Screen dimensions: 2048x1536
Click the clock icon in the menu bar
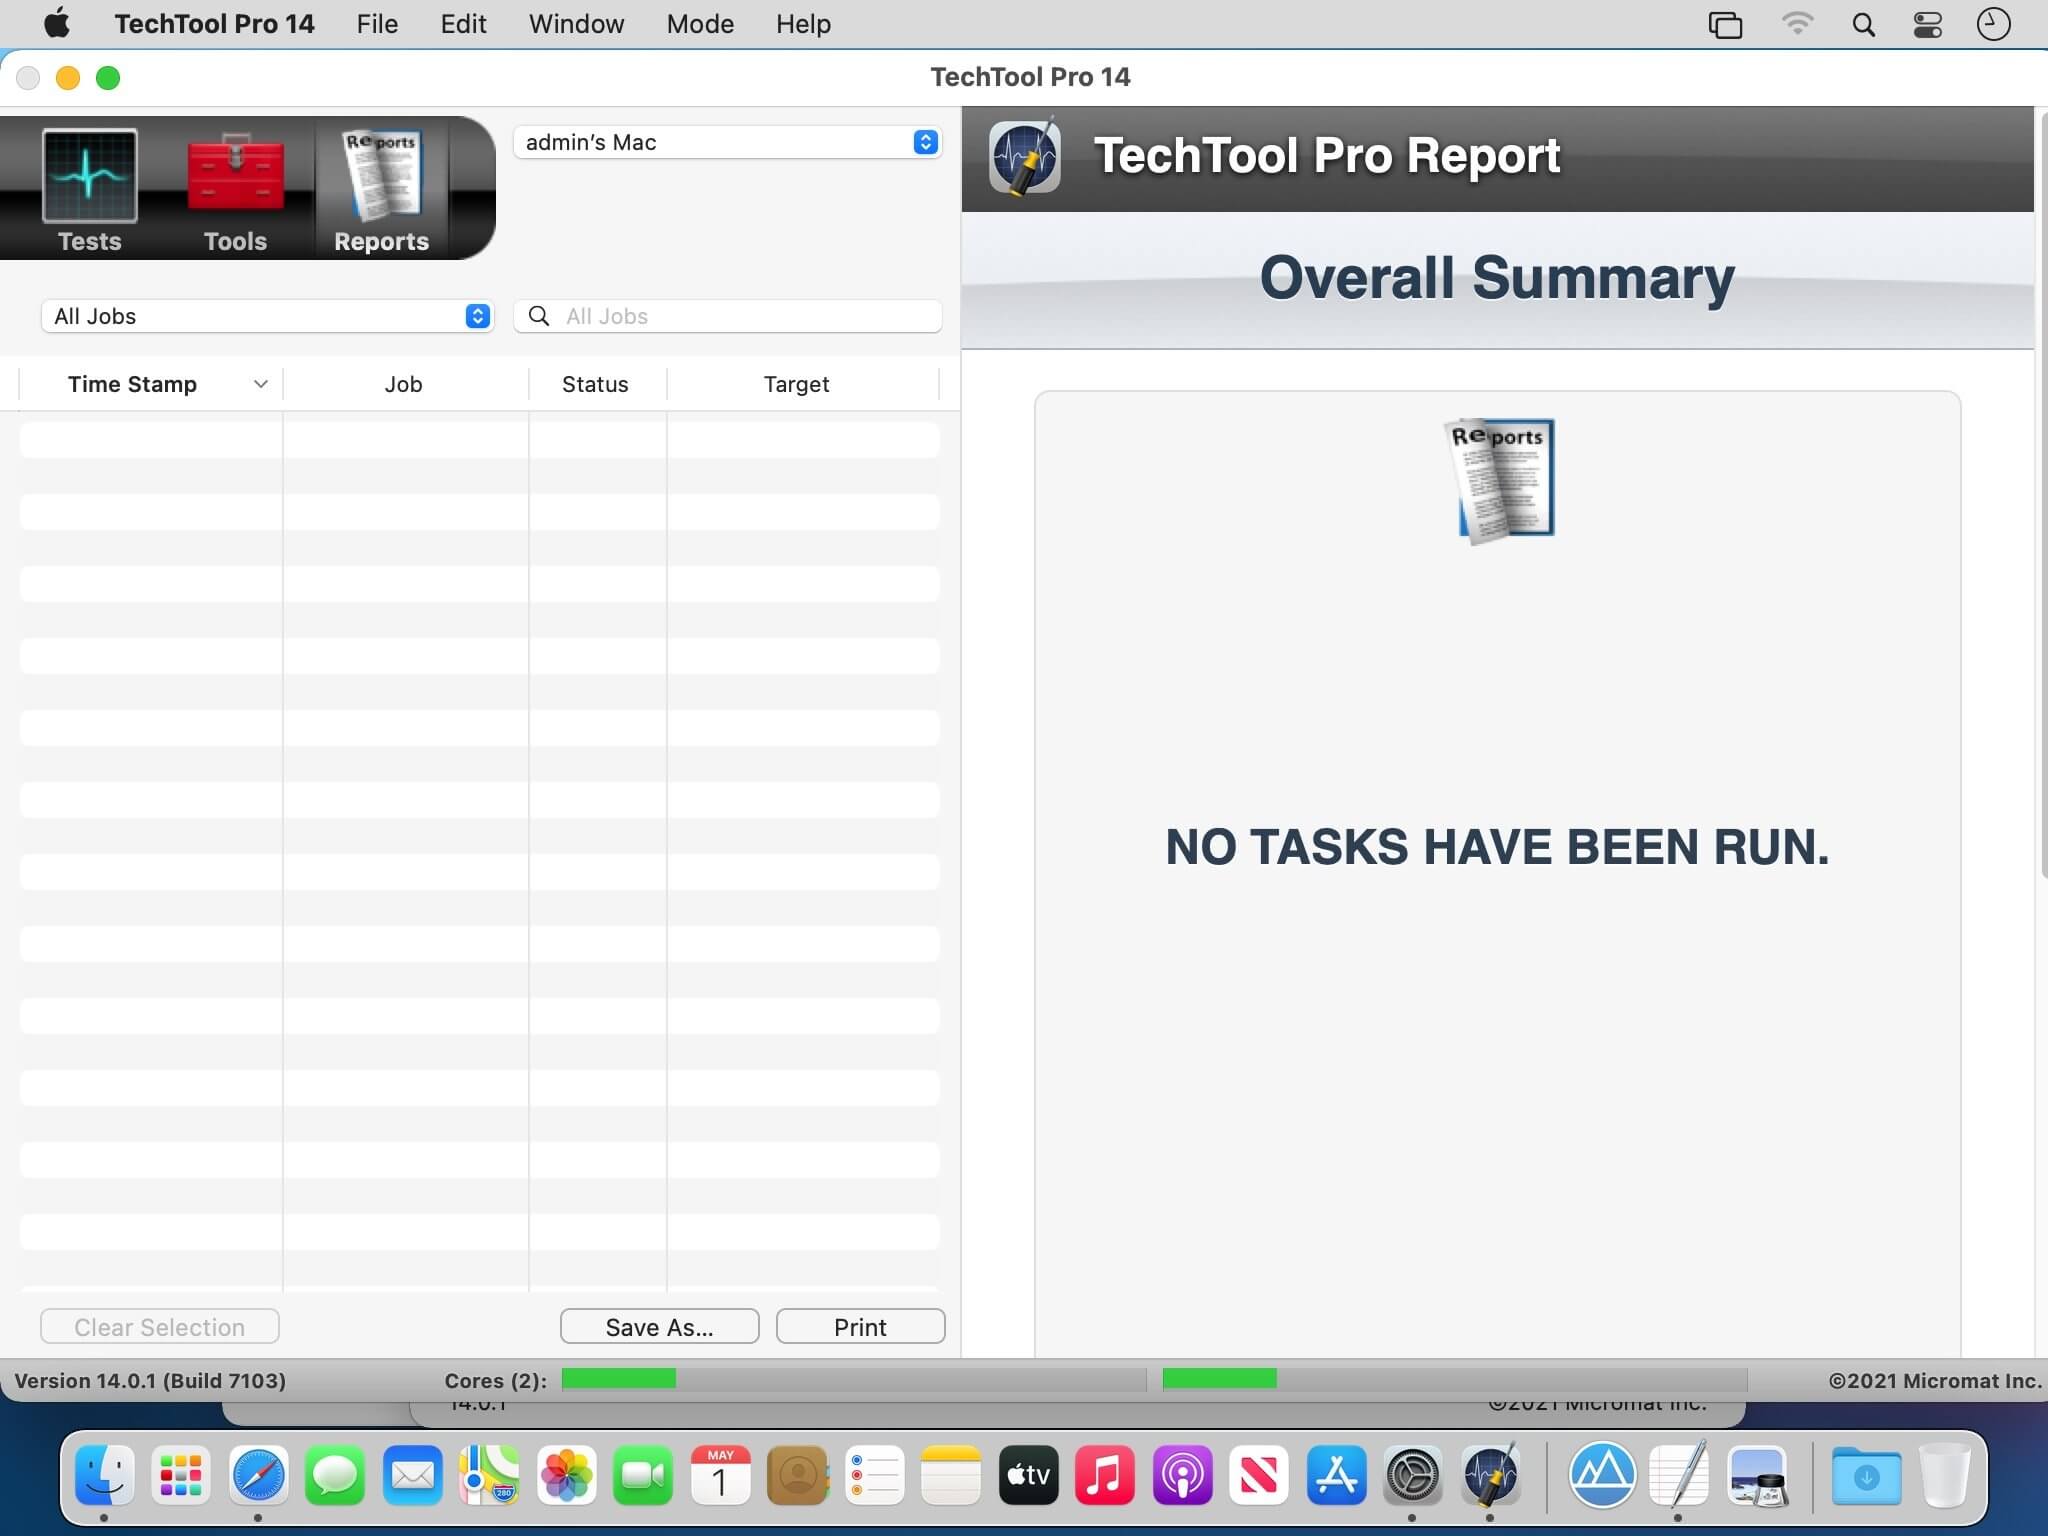tap(1993, 25)
